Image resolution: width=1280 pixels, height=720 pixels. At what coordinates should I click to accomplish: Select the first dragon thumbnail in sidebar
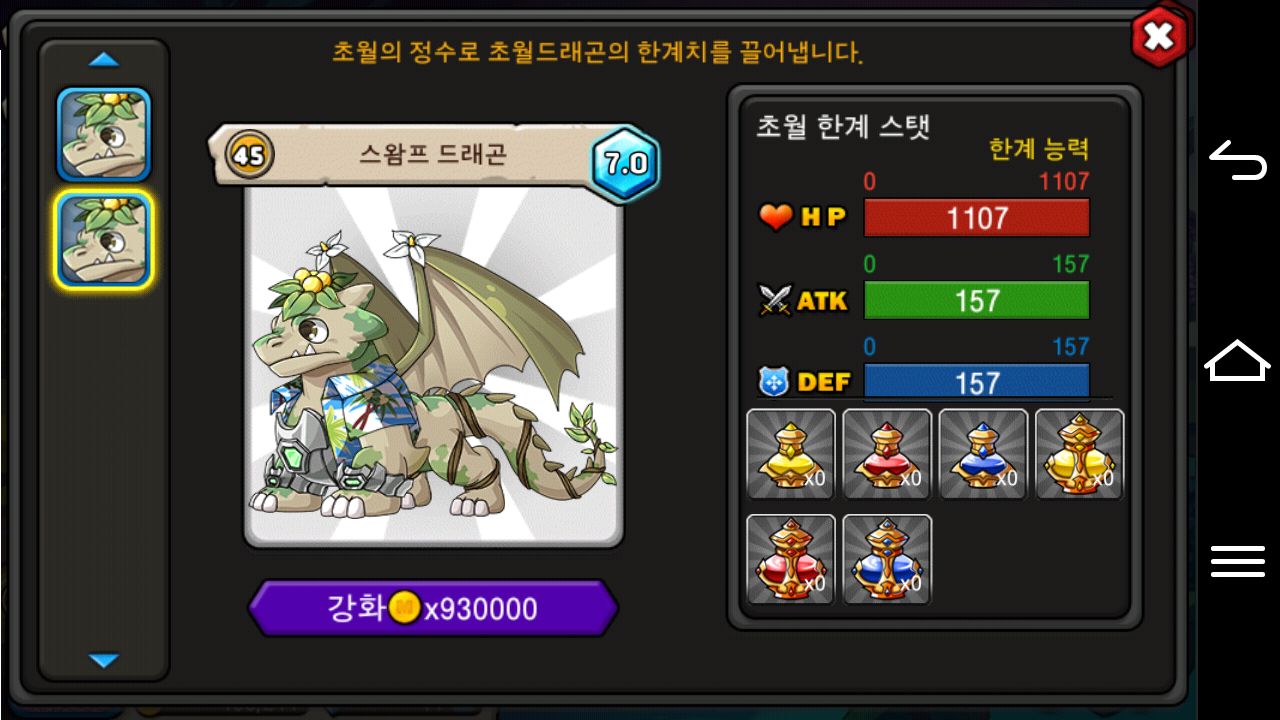tap(104, 134)
